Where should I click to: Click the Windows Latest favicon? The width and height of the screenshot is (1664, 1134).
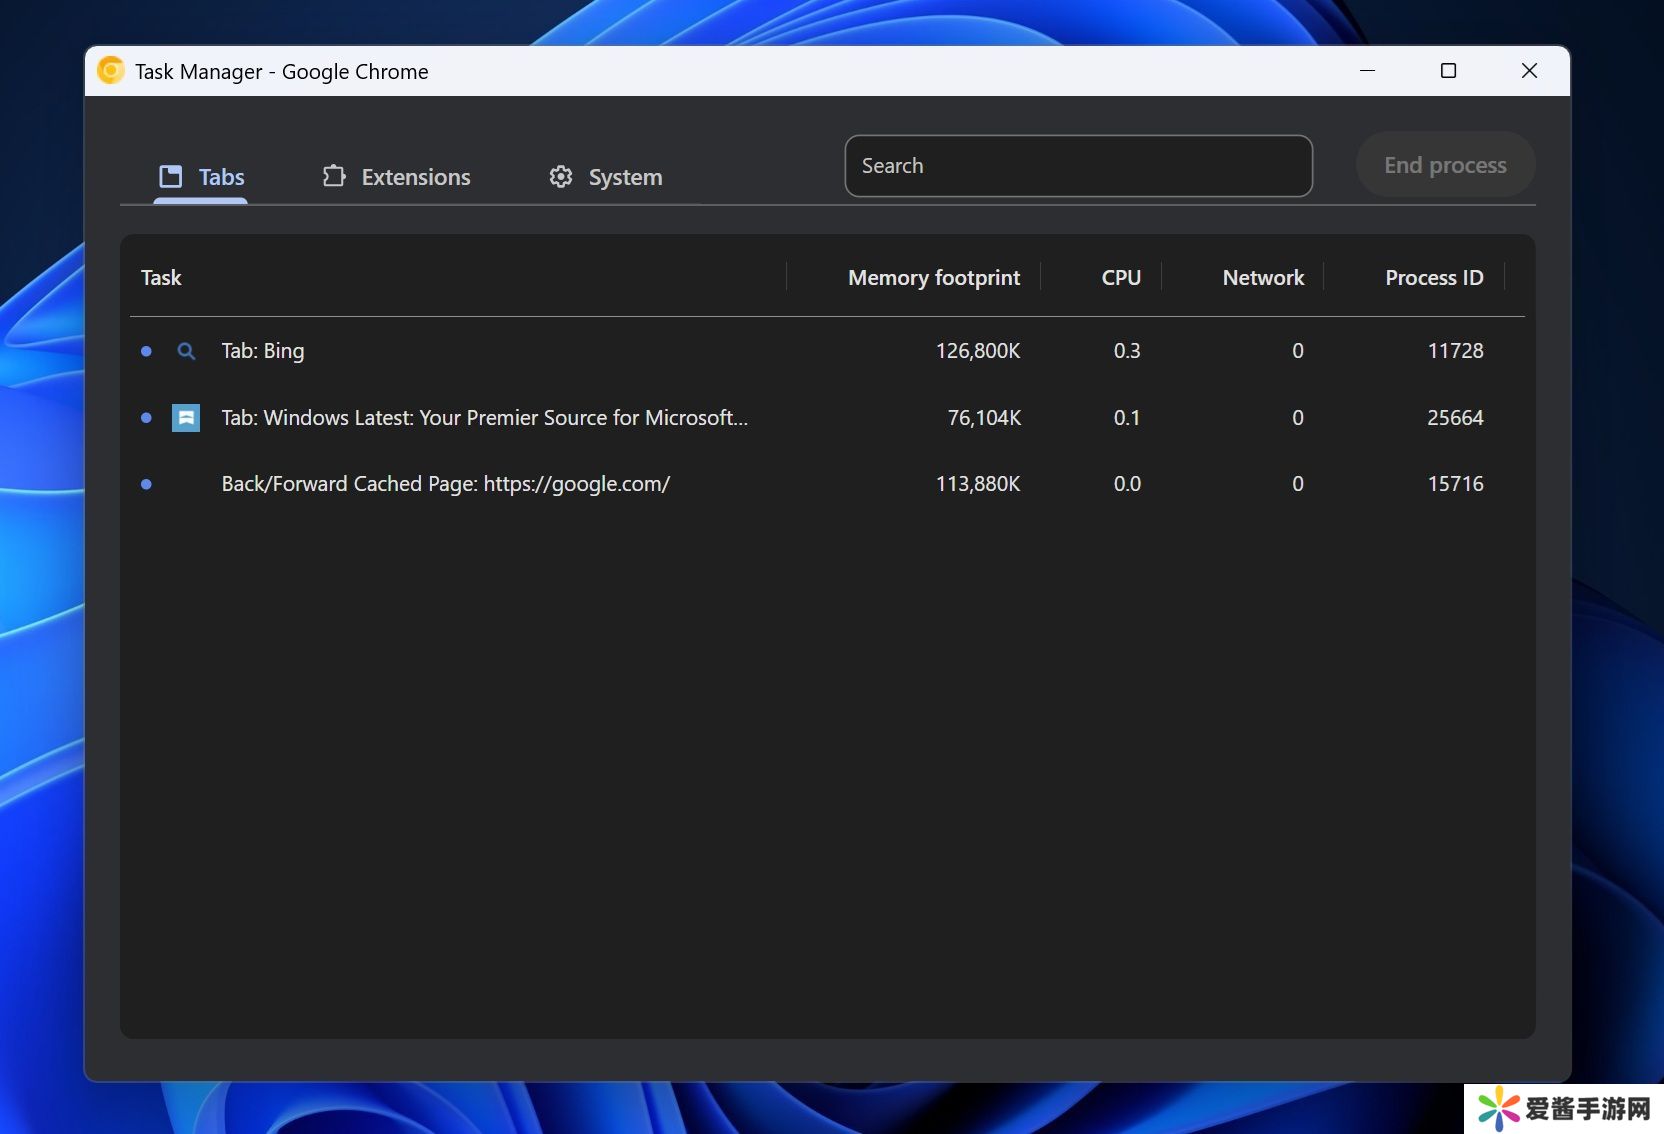coord(186,418)
